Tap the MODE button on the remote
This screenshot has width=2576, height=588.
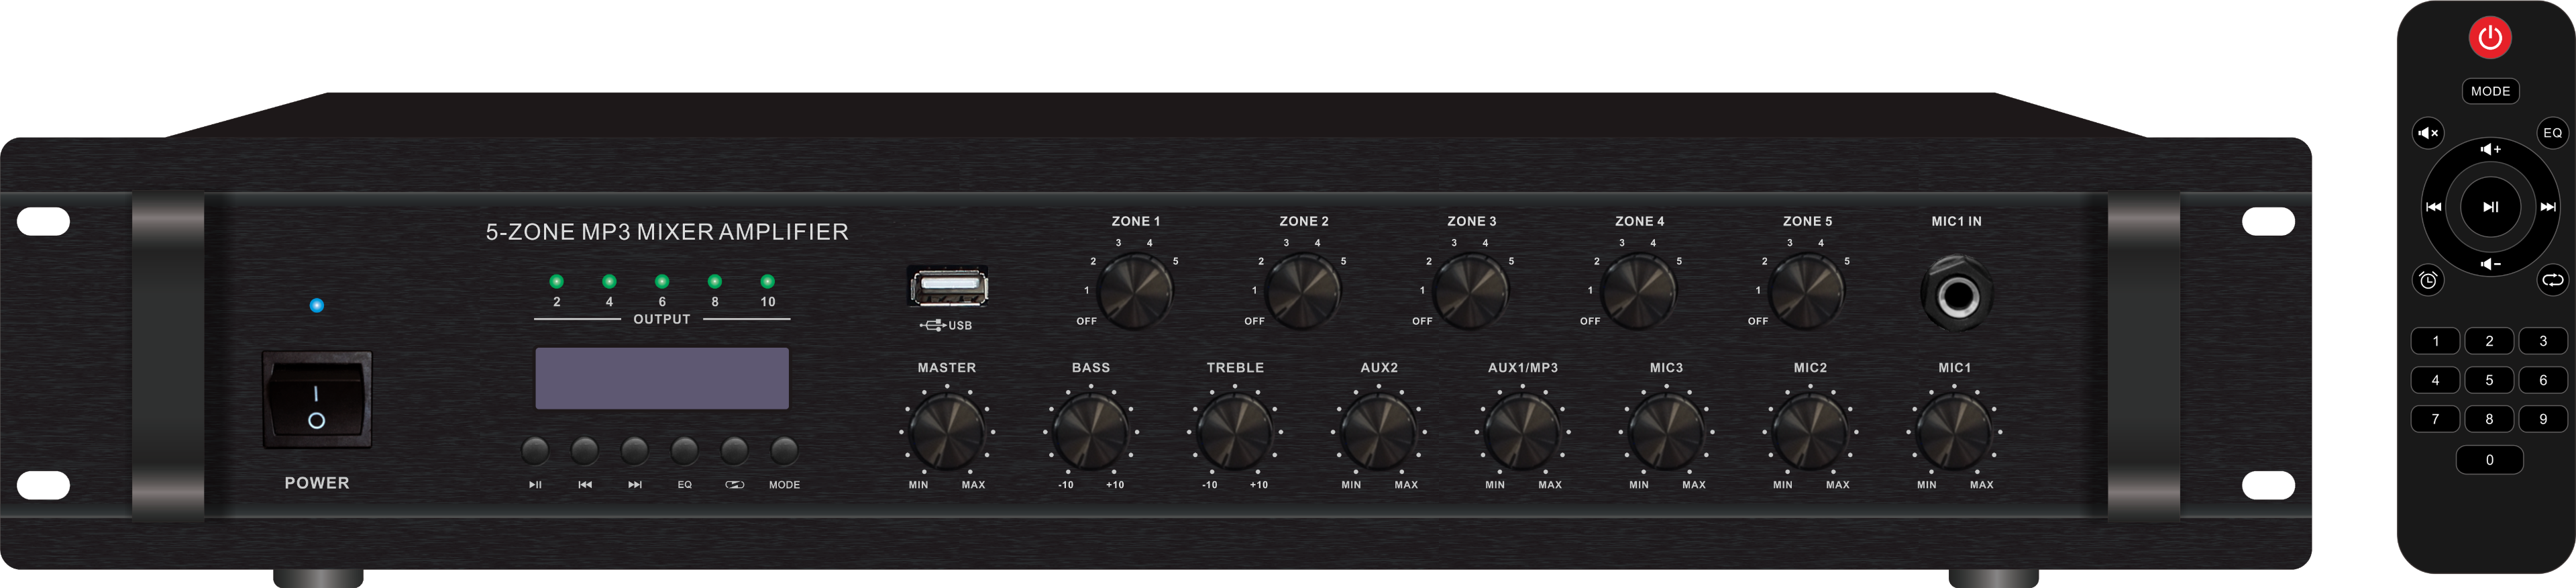click(2490, 91)
